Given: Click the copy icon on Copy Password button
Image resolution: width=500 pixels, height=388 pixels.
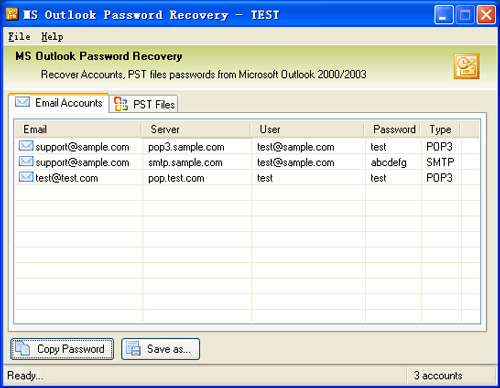Looking at the screenshot, I should click(x=23, y=348).
